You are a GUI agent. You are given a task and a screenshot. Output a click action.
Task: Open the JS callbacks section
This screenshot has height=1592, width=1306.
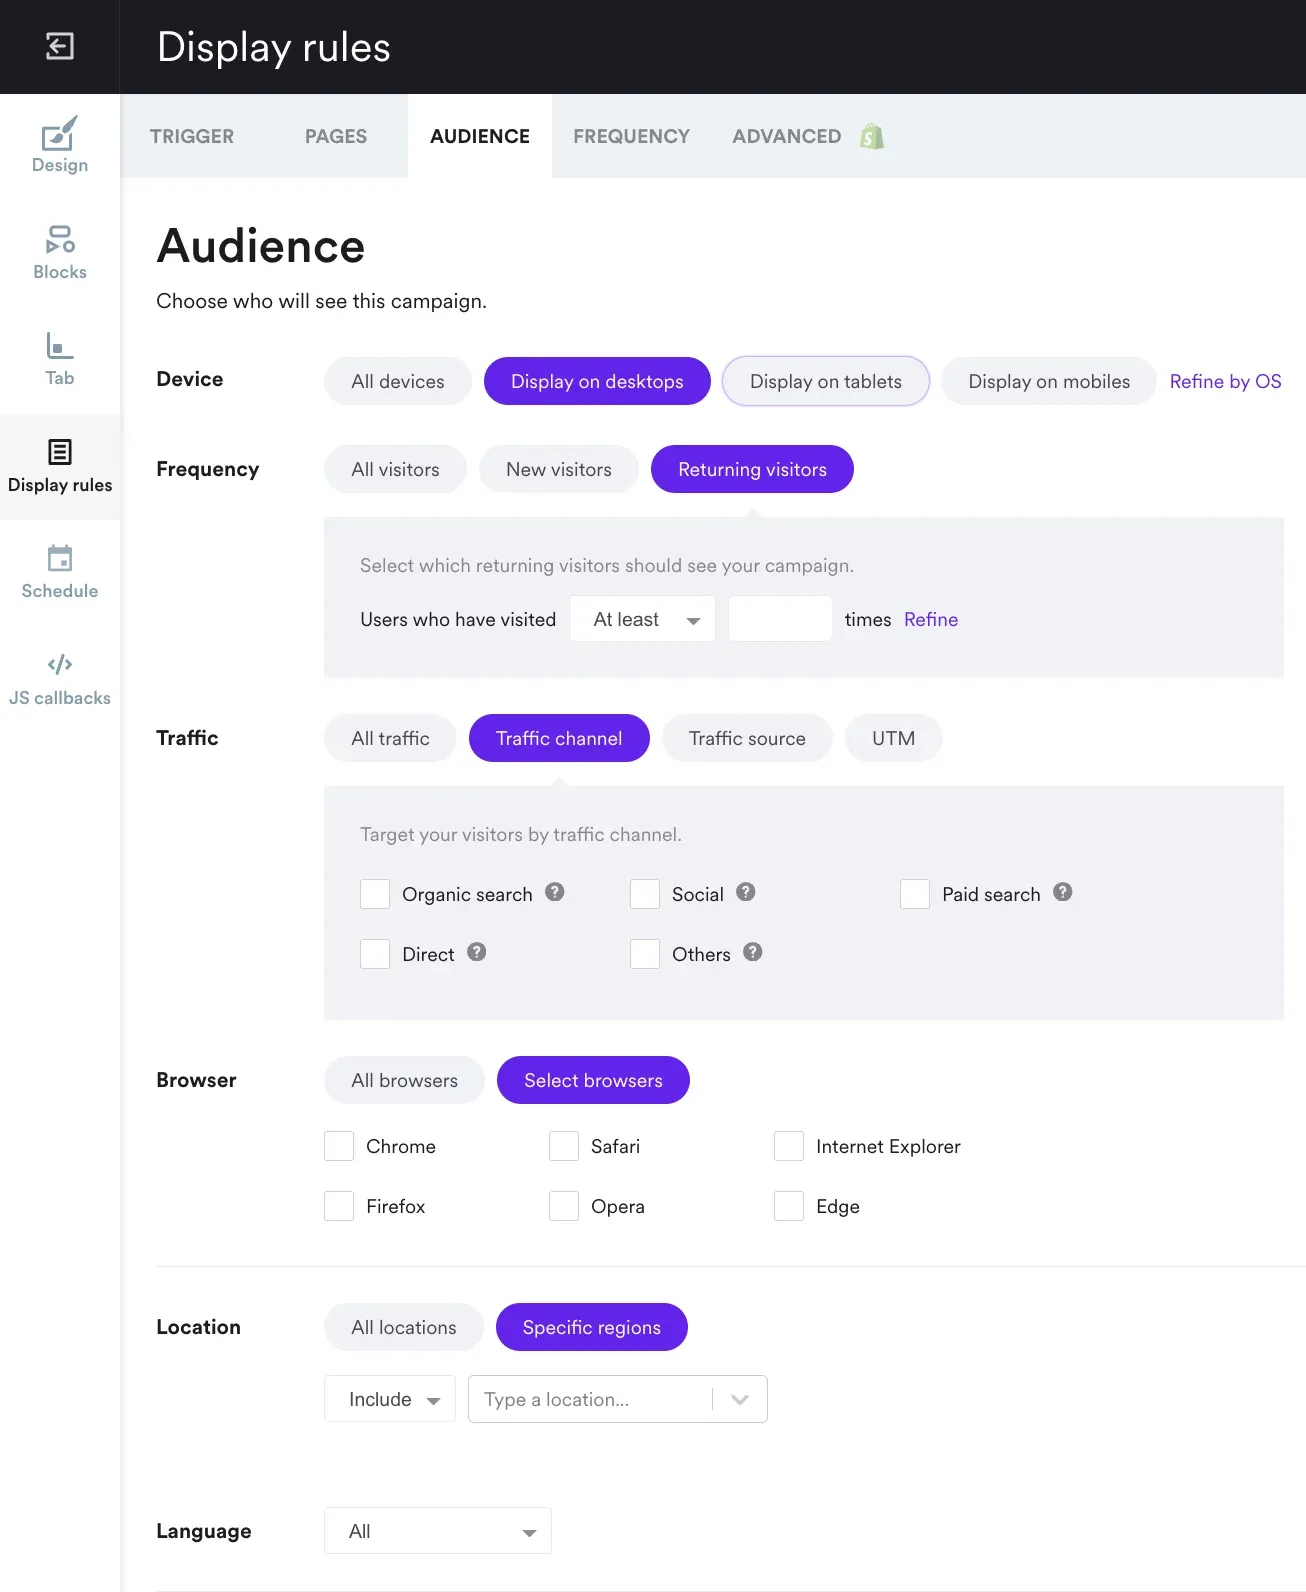pos(60,679)
